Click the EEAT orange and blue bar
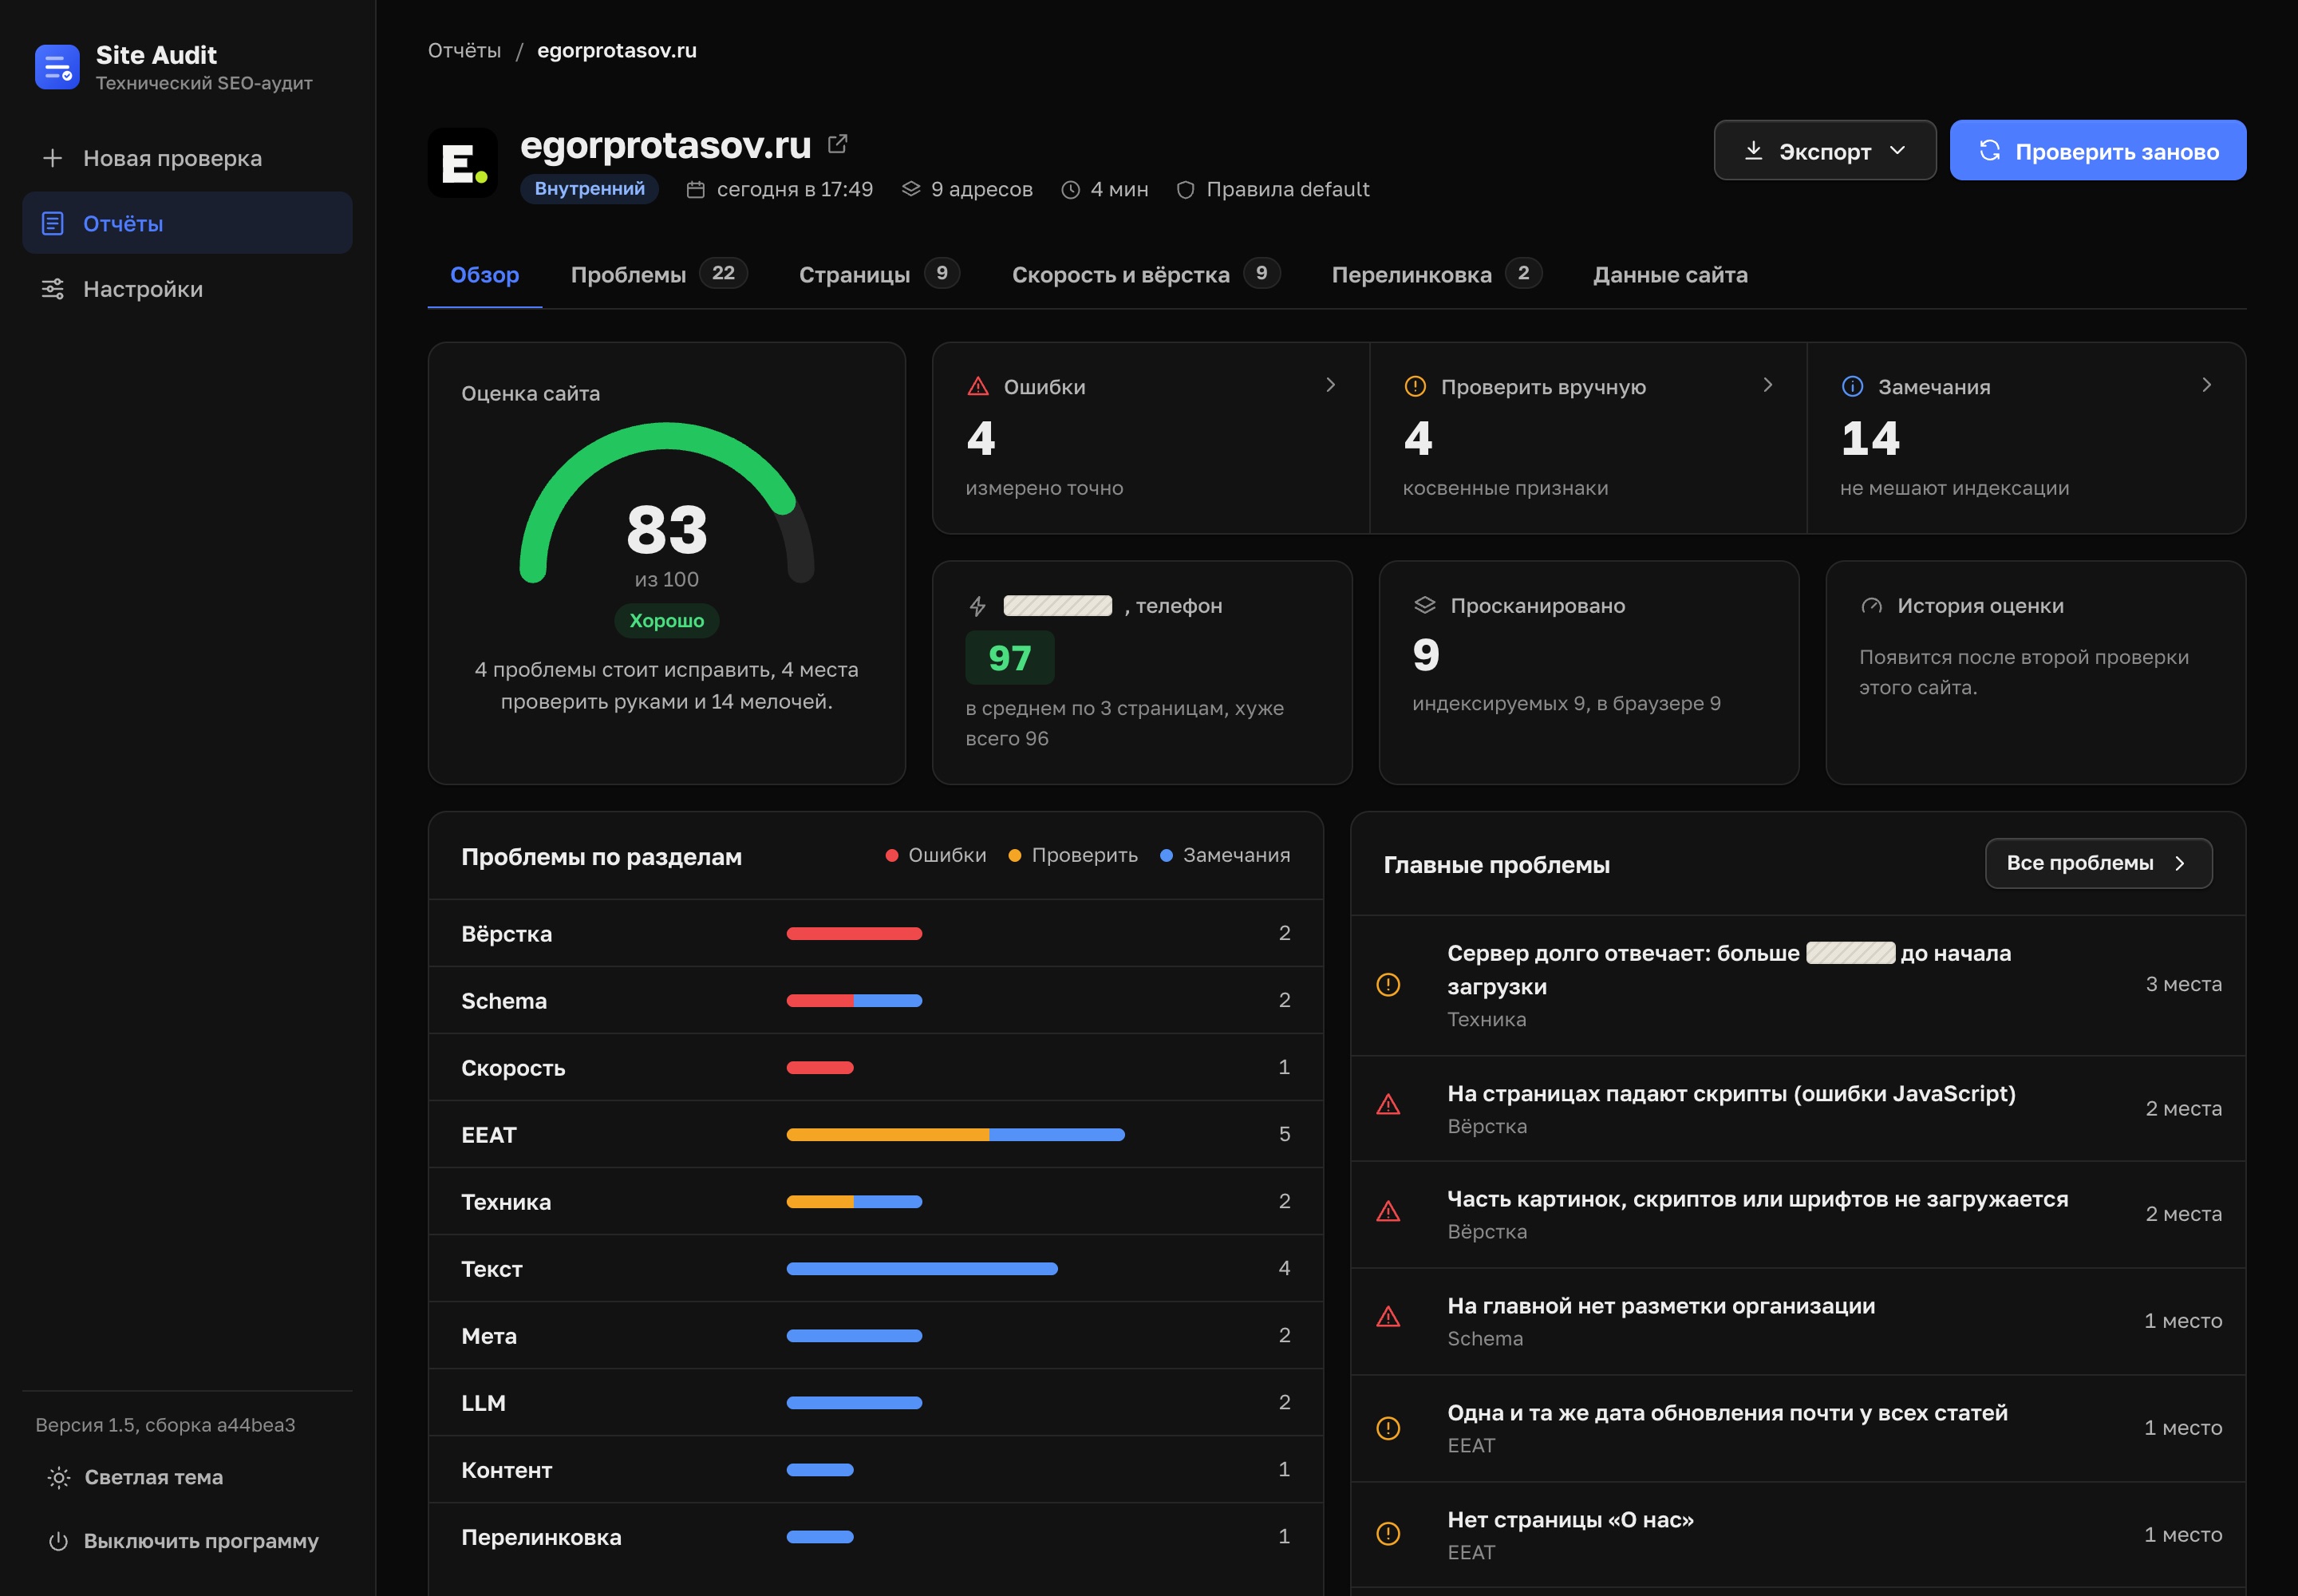 pos(955,1135)
